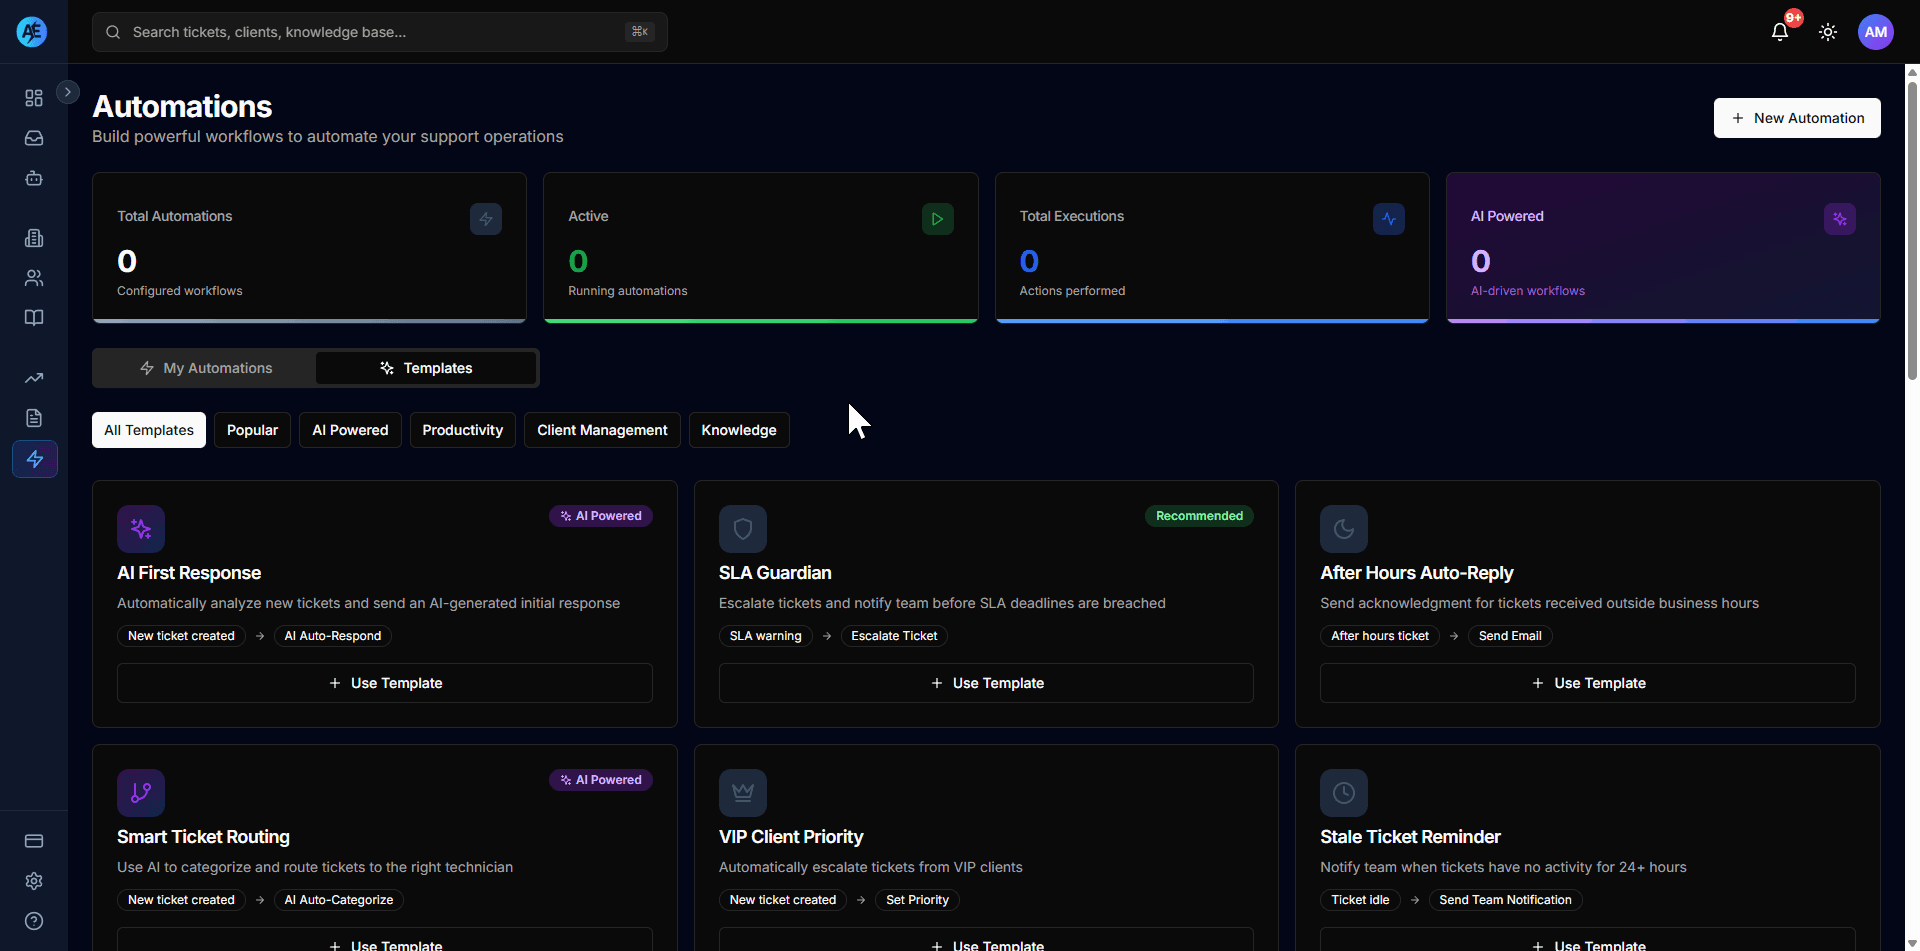
Task: Select the Team members icon in sidebar
Action: 34,278
